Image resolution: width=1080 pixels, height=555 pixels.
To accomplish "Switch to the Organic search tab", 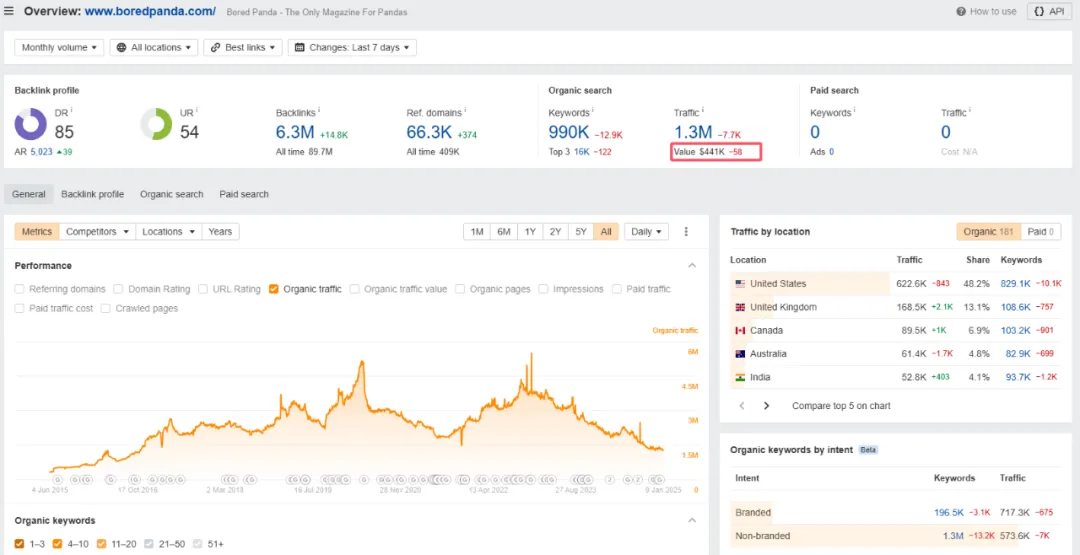I will [172, 194].
